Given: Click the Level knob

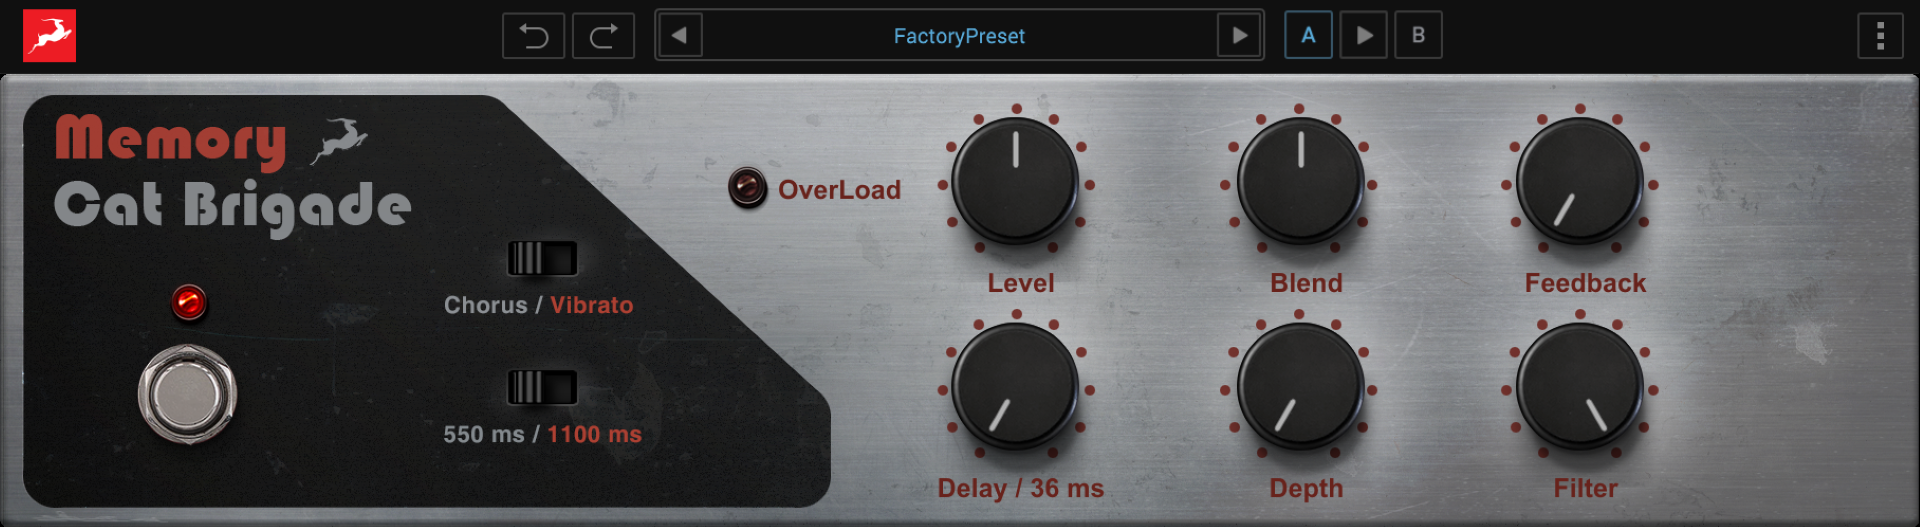Looking at the screenshot, I should (1015, 181).
